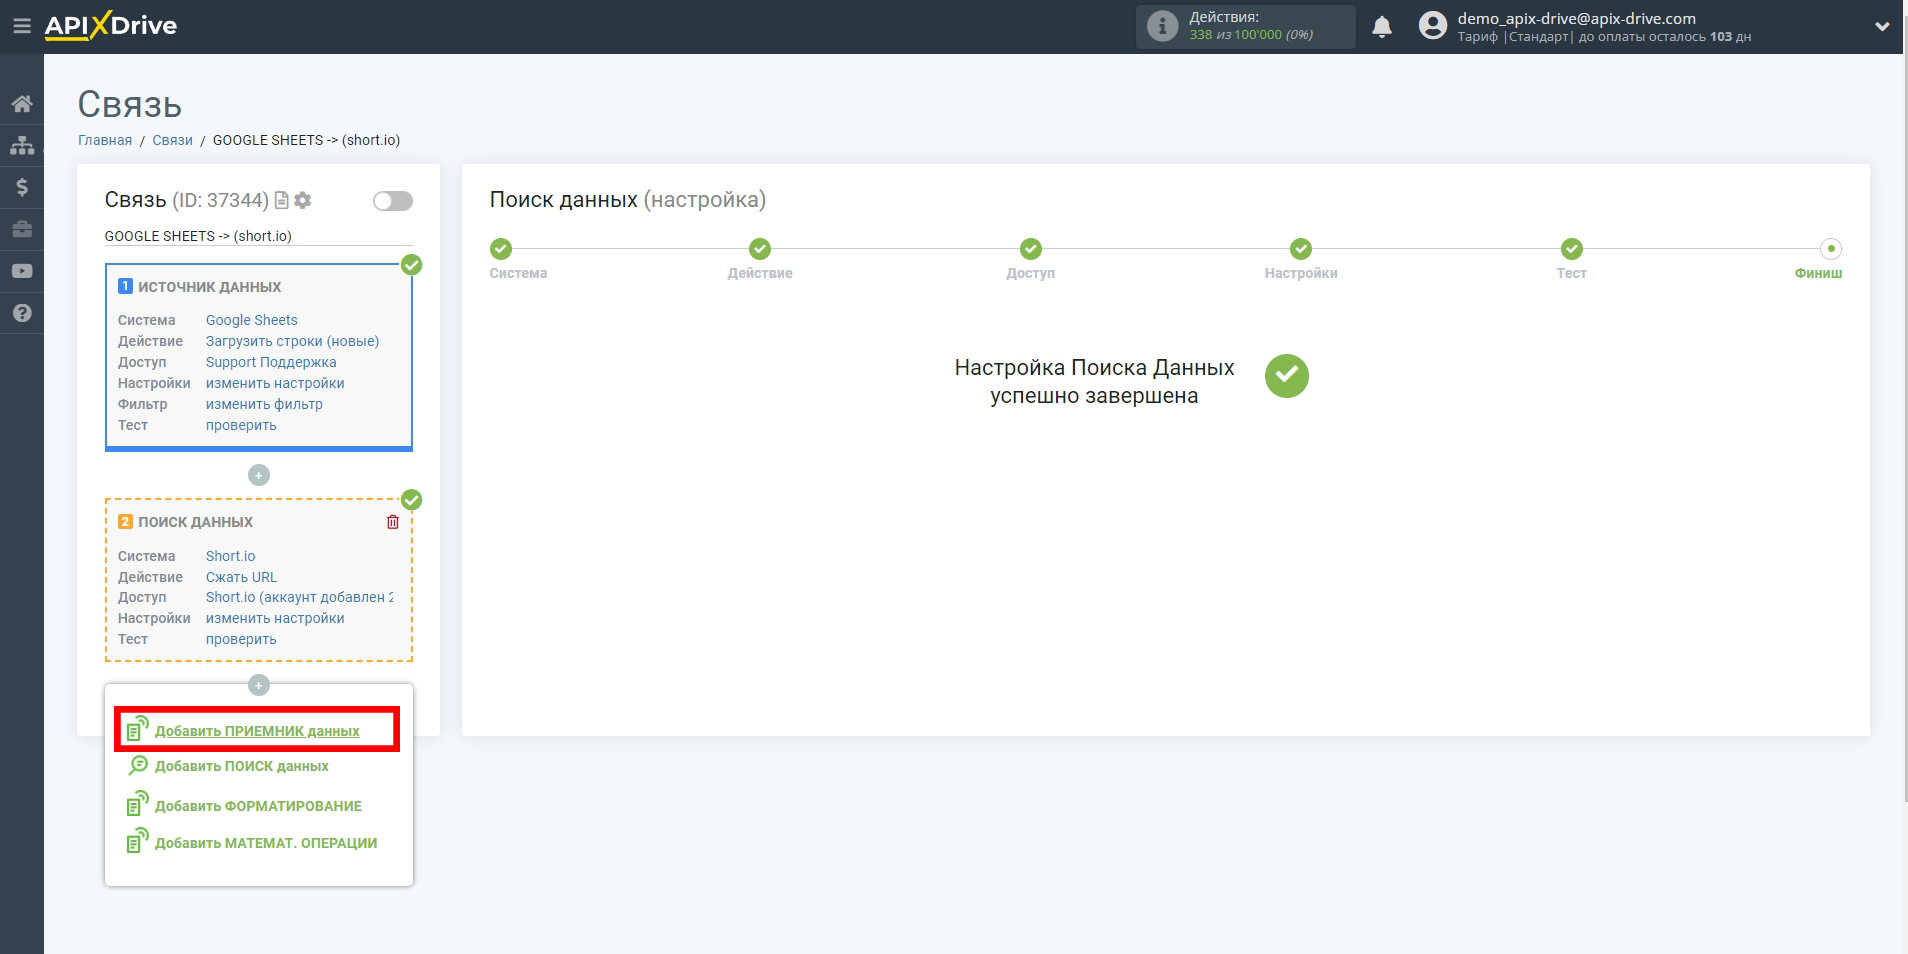1908x954 pixels.
Task: Click the actions counter 338 из 100'000
Action: click(x=1251, y=35)
